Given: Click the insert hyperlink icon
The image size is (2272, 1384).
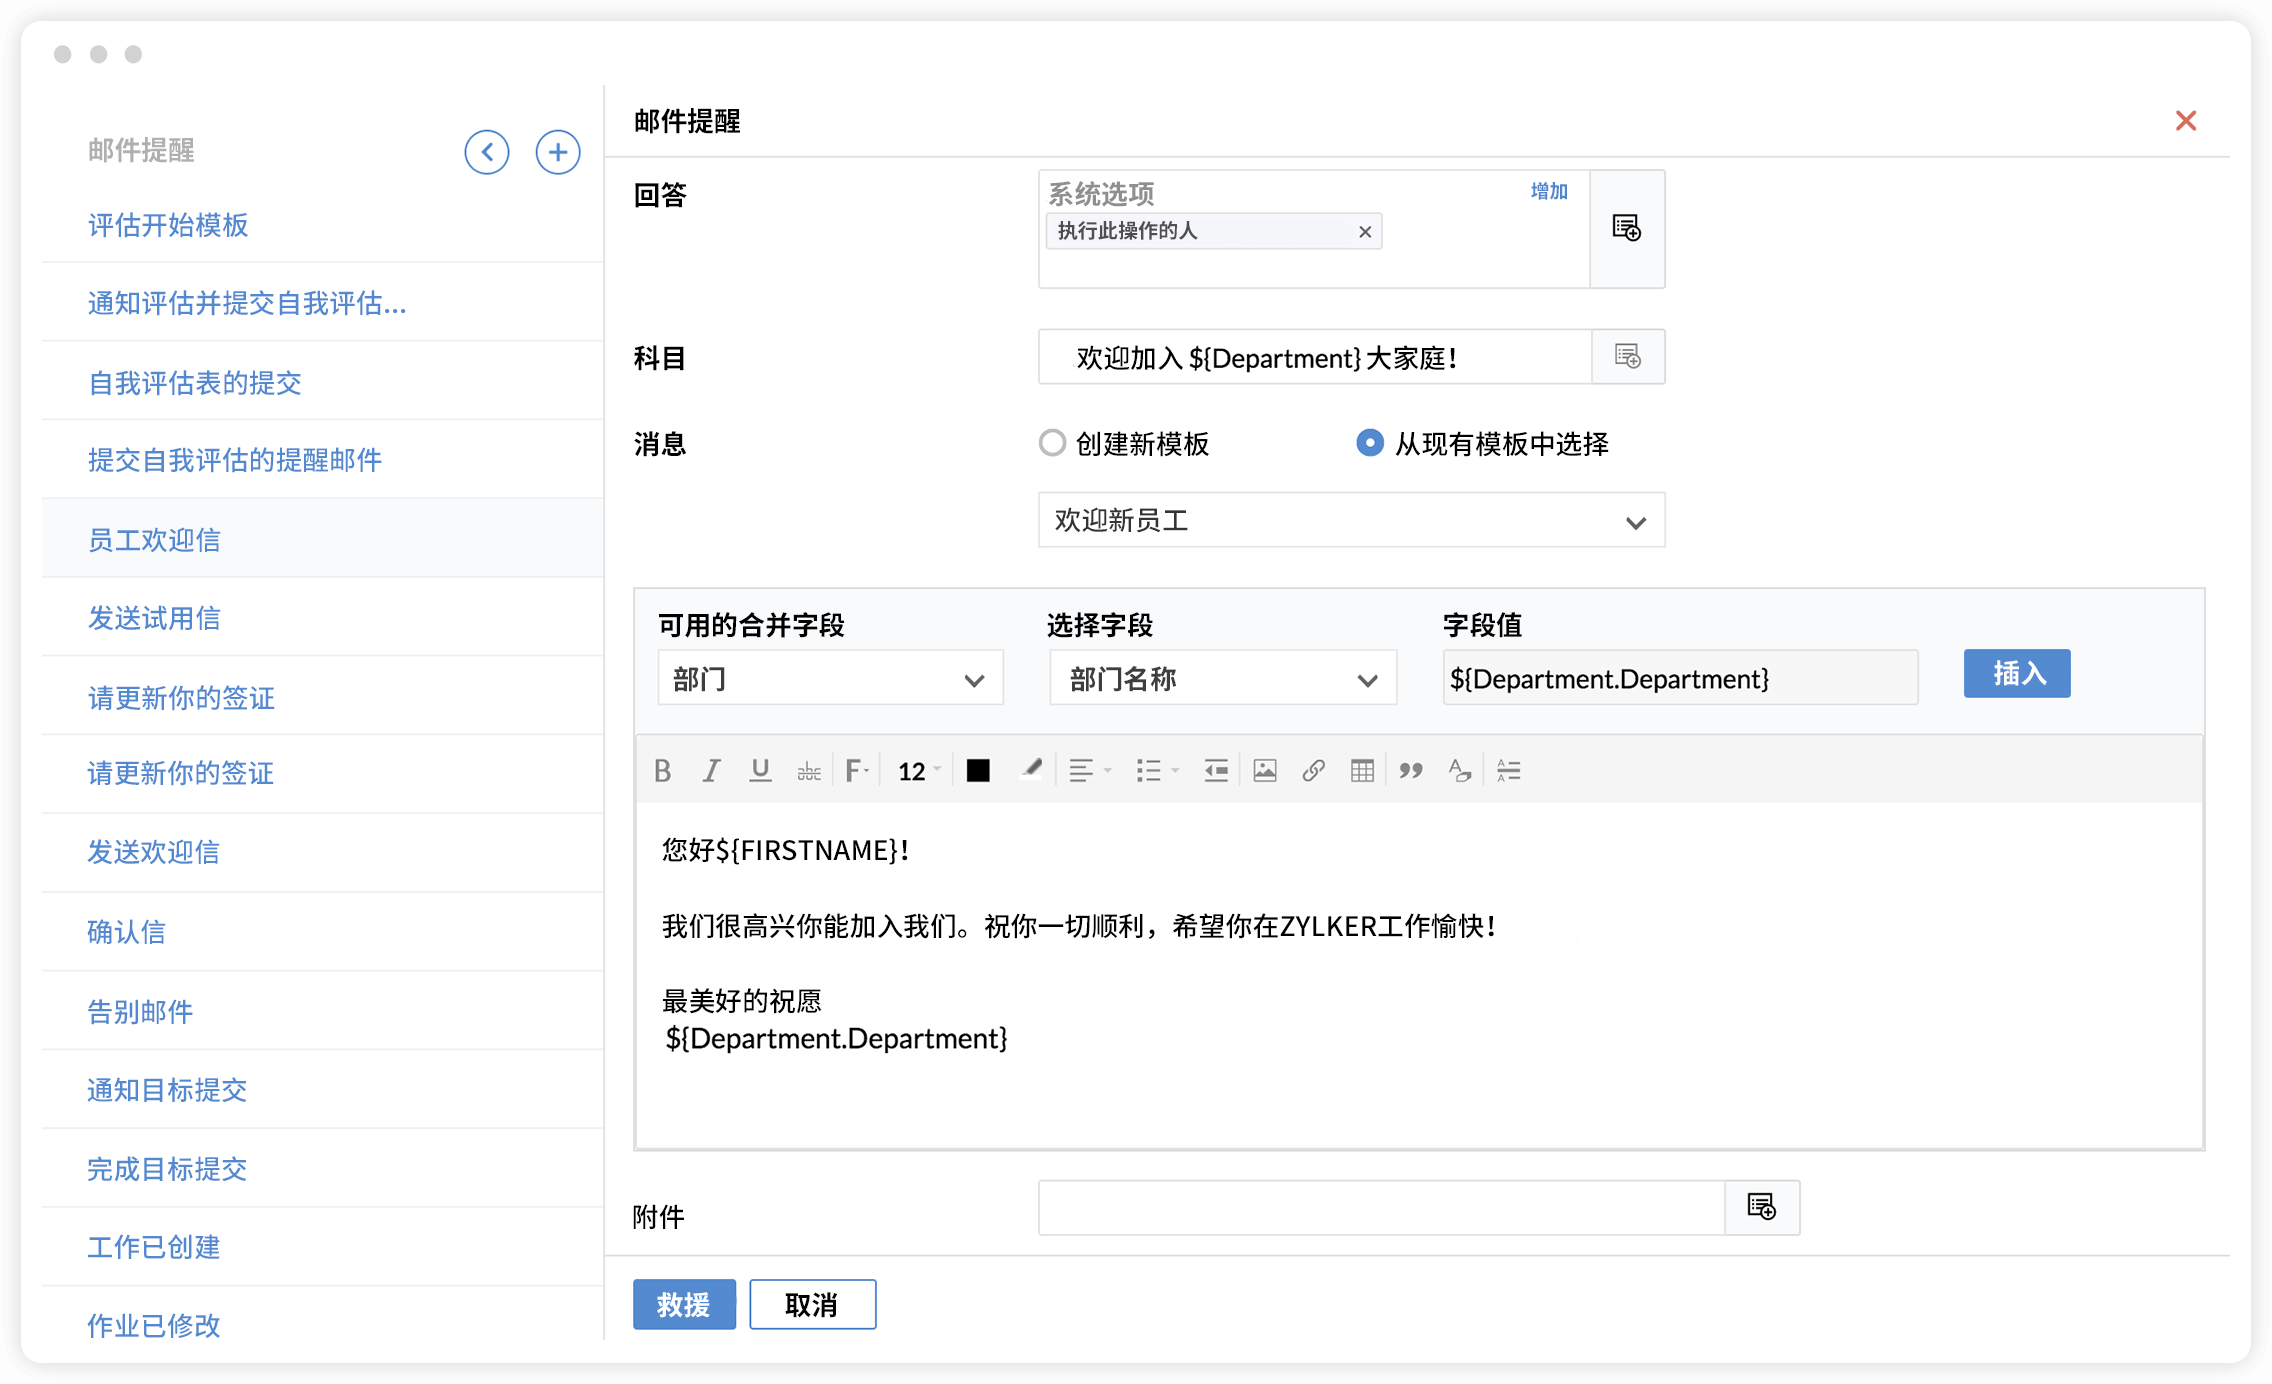Looking at the screenshot, I should pos(1313,770).
